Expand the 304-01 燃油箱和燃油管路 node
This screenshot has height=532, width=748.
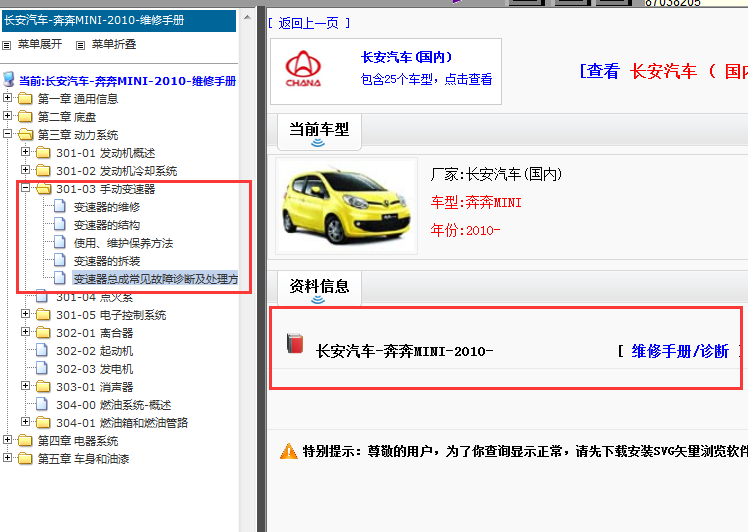(26, 422)
